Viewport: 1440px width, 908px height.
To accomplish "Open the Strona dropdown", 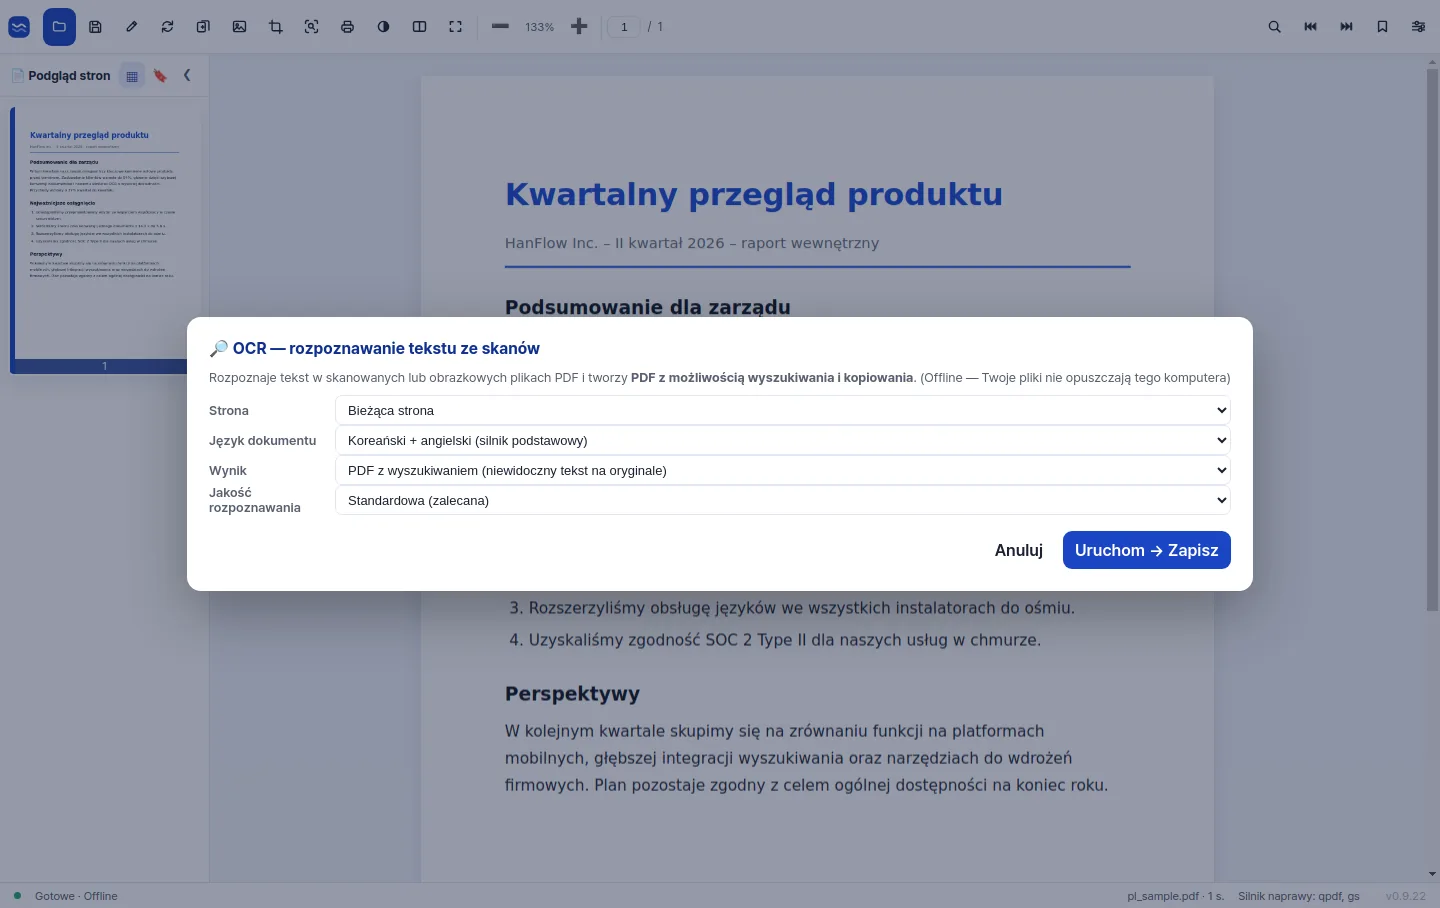I will (783, 410).
